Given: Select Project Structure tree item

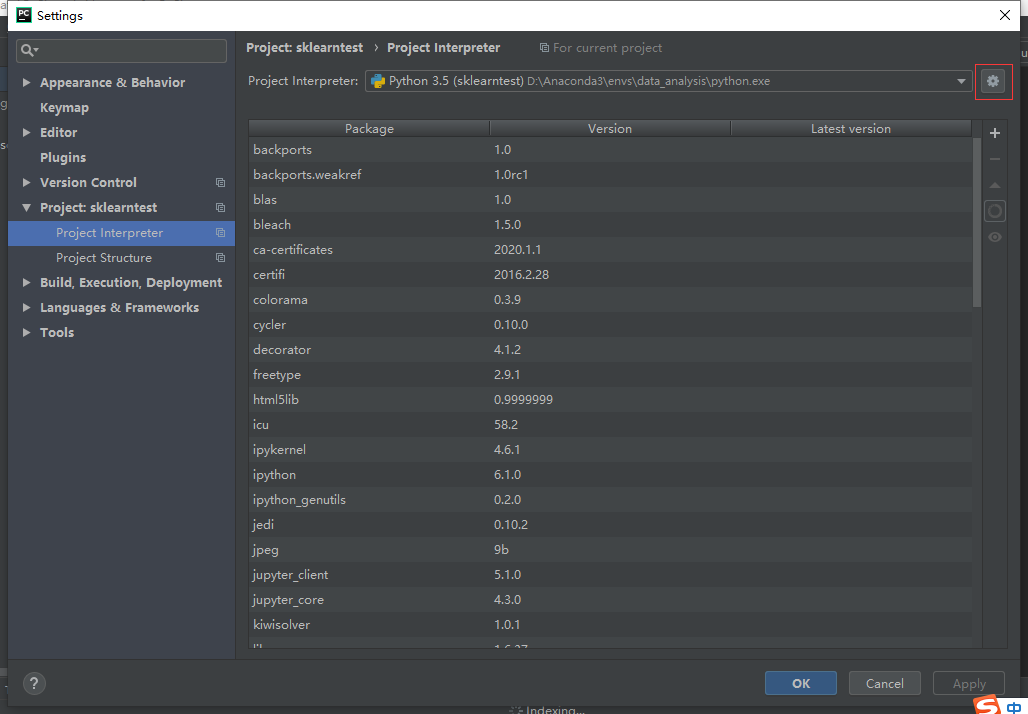Looking at the screenshot, I should 121,258.
